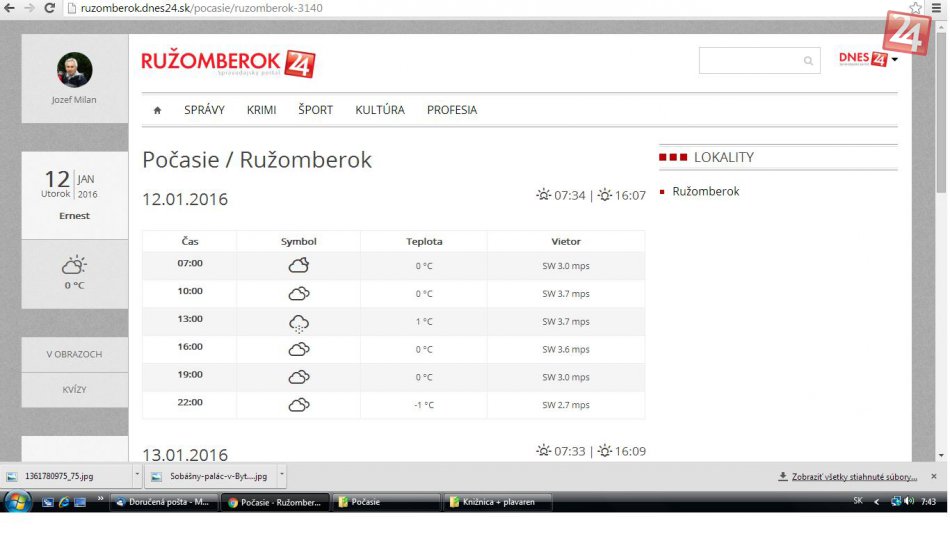Open the Windows Start menu
The image size is (950, 534).
point(17,501)
